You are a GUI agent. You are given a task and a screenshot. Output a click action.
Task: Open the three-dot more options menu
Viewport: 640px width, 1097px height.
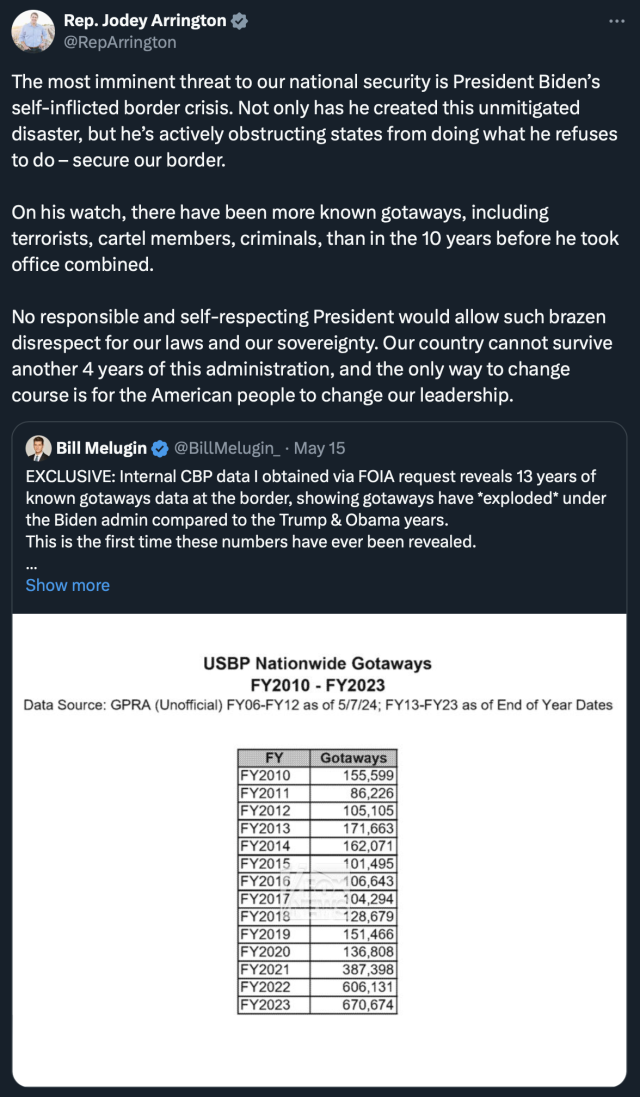616,21
